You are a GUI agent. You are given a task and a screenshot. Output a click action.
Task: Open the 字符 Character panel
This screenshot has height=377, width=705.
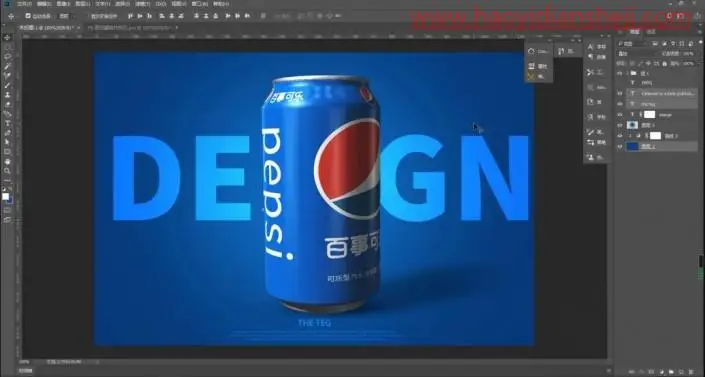coord(596,47)
